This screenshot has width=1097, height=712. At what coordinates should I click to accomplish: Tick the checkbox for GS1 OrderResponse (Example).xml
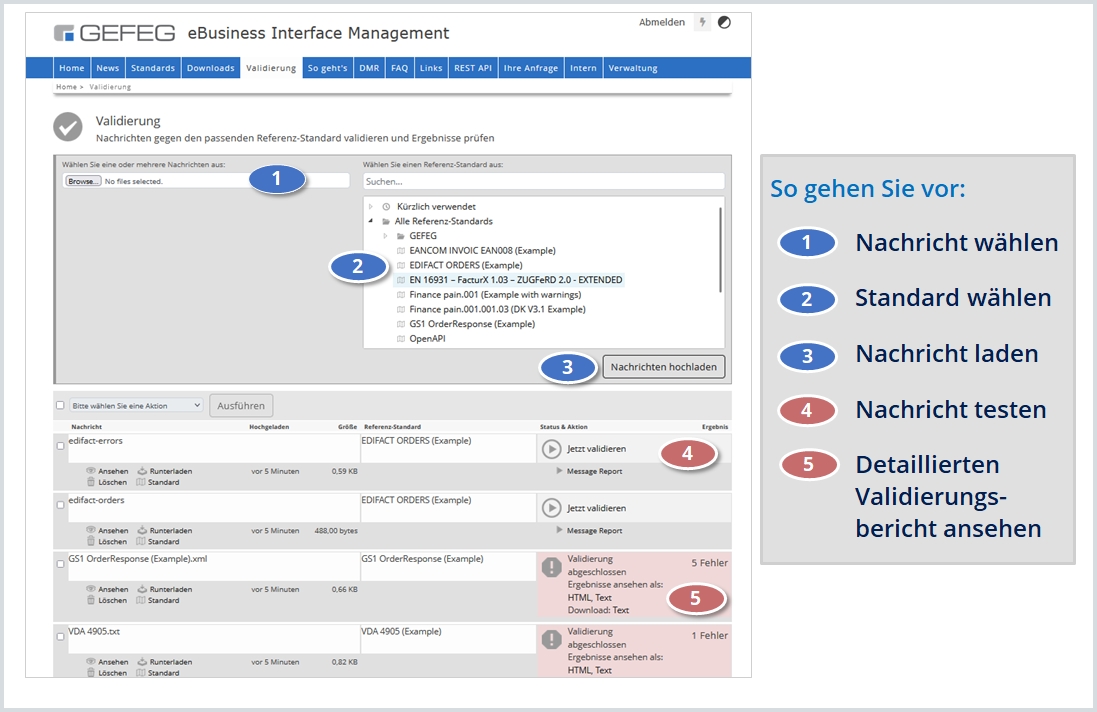[x=60, y=563]
